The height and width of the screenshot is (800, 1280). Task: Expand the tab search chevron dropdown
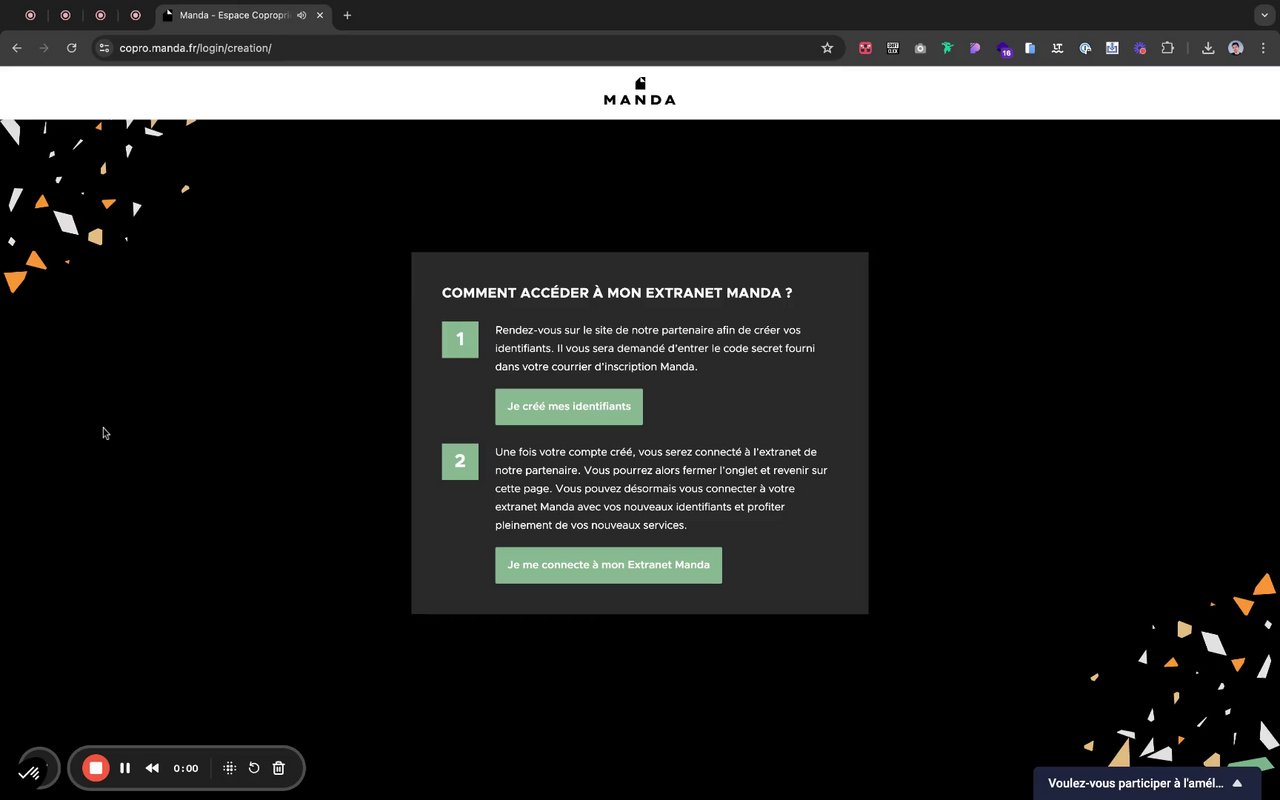pyautogui.click(x=1265, y=15)
